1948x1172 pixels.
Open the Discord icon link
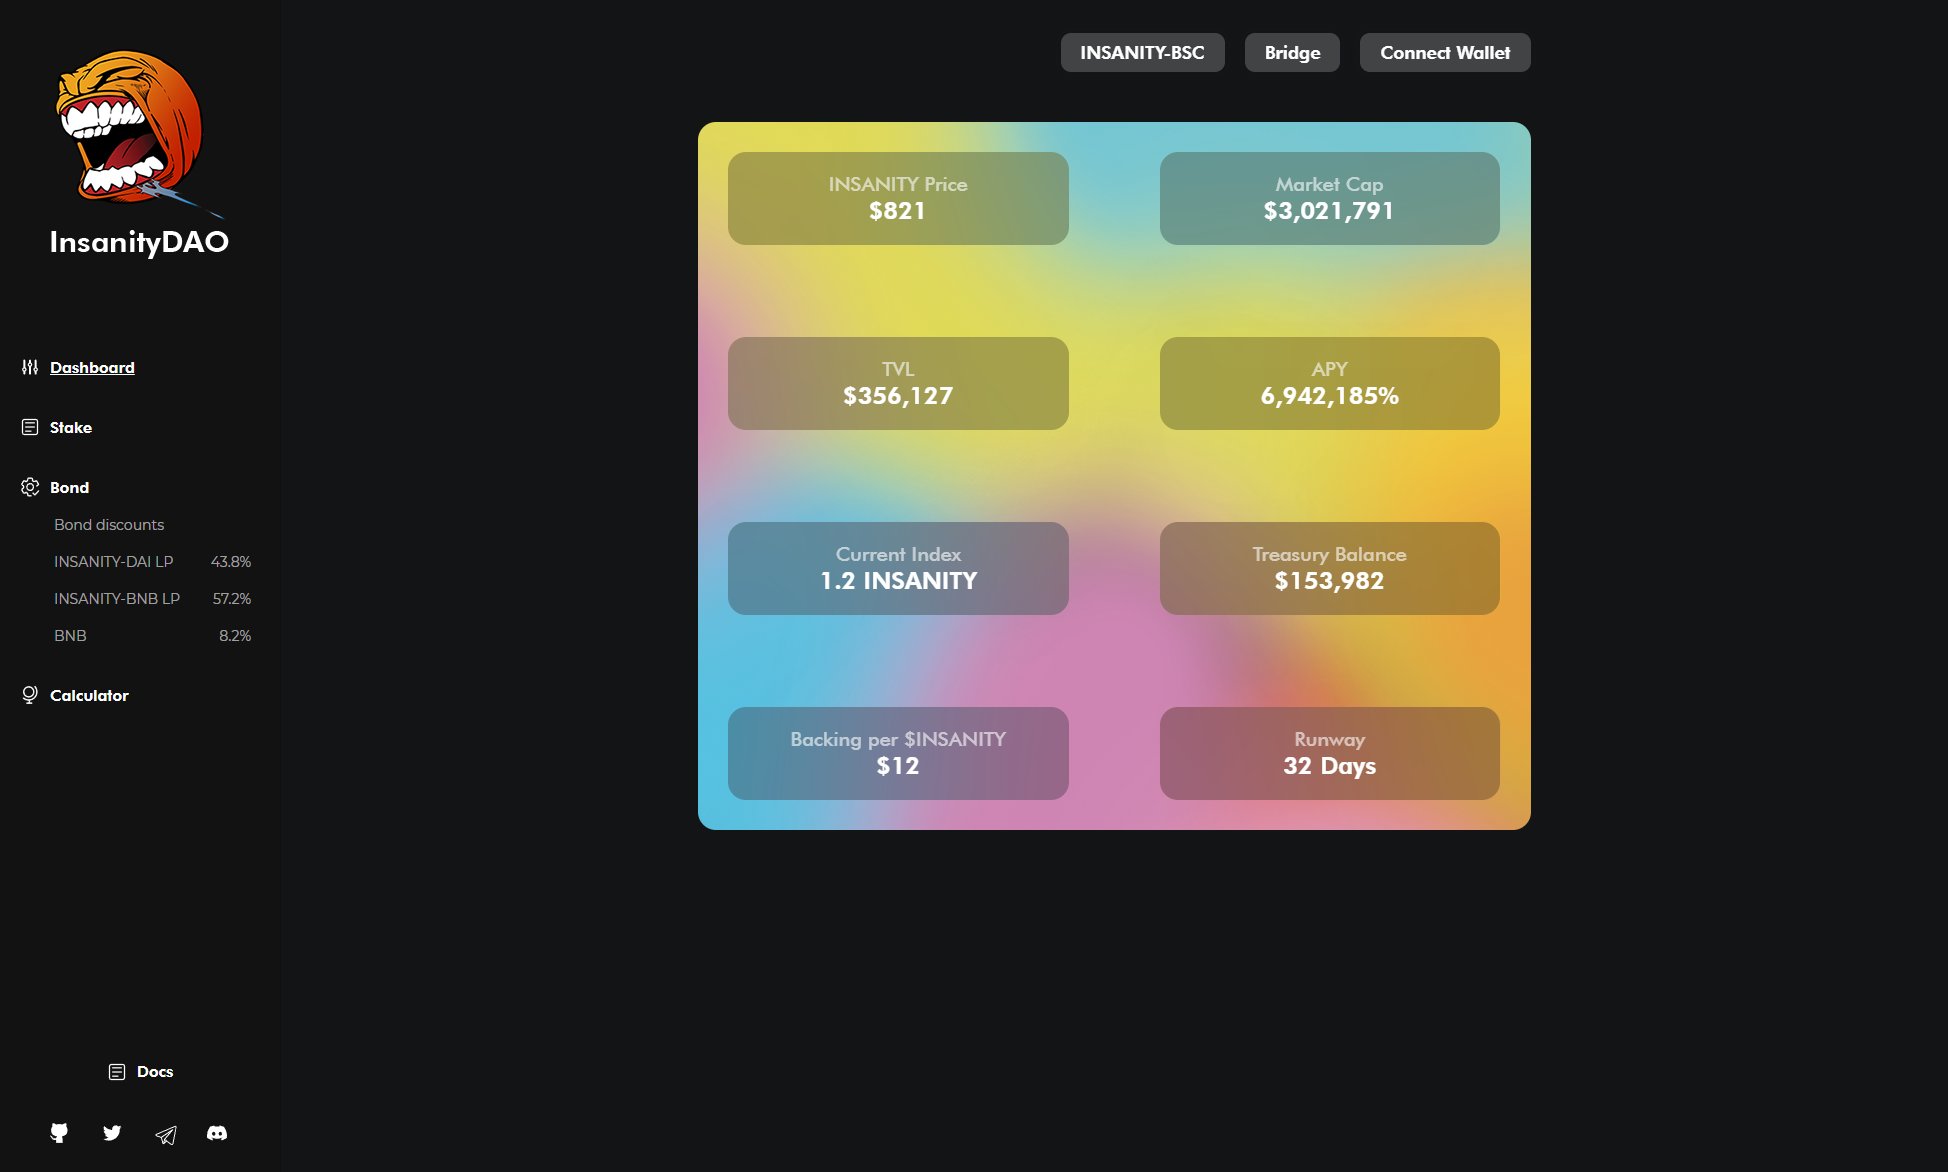[x=217, y=1133]
